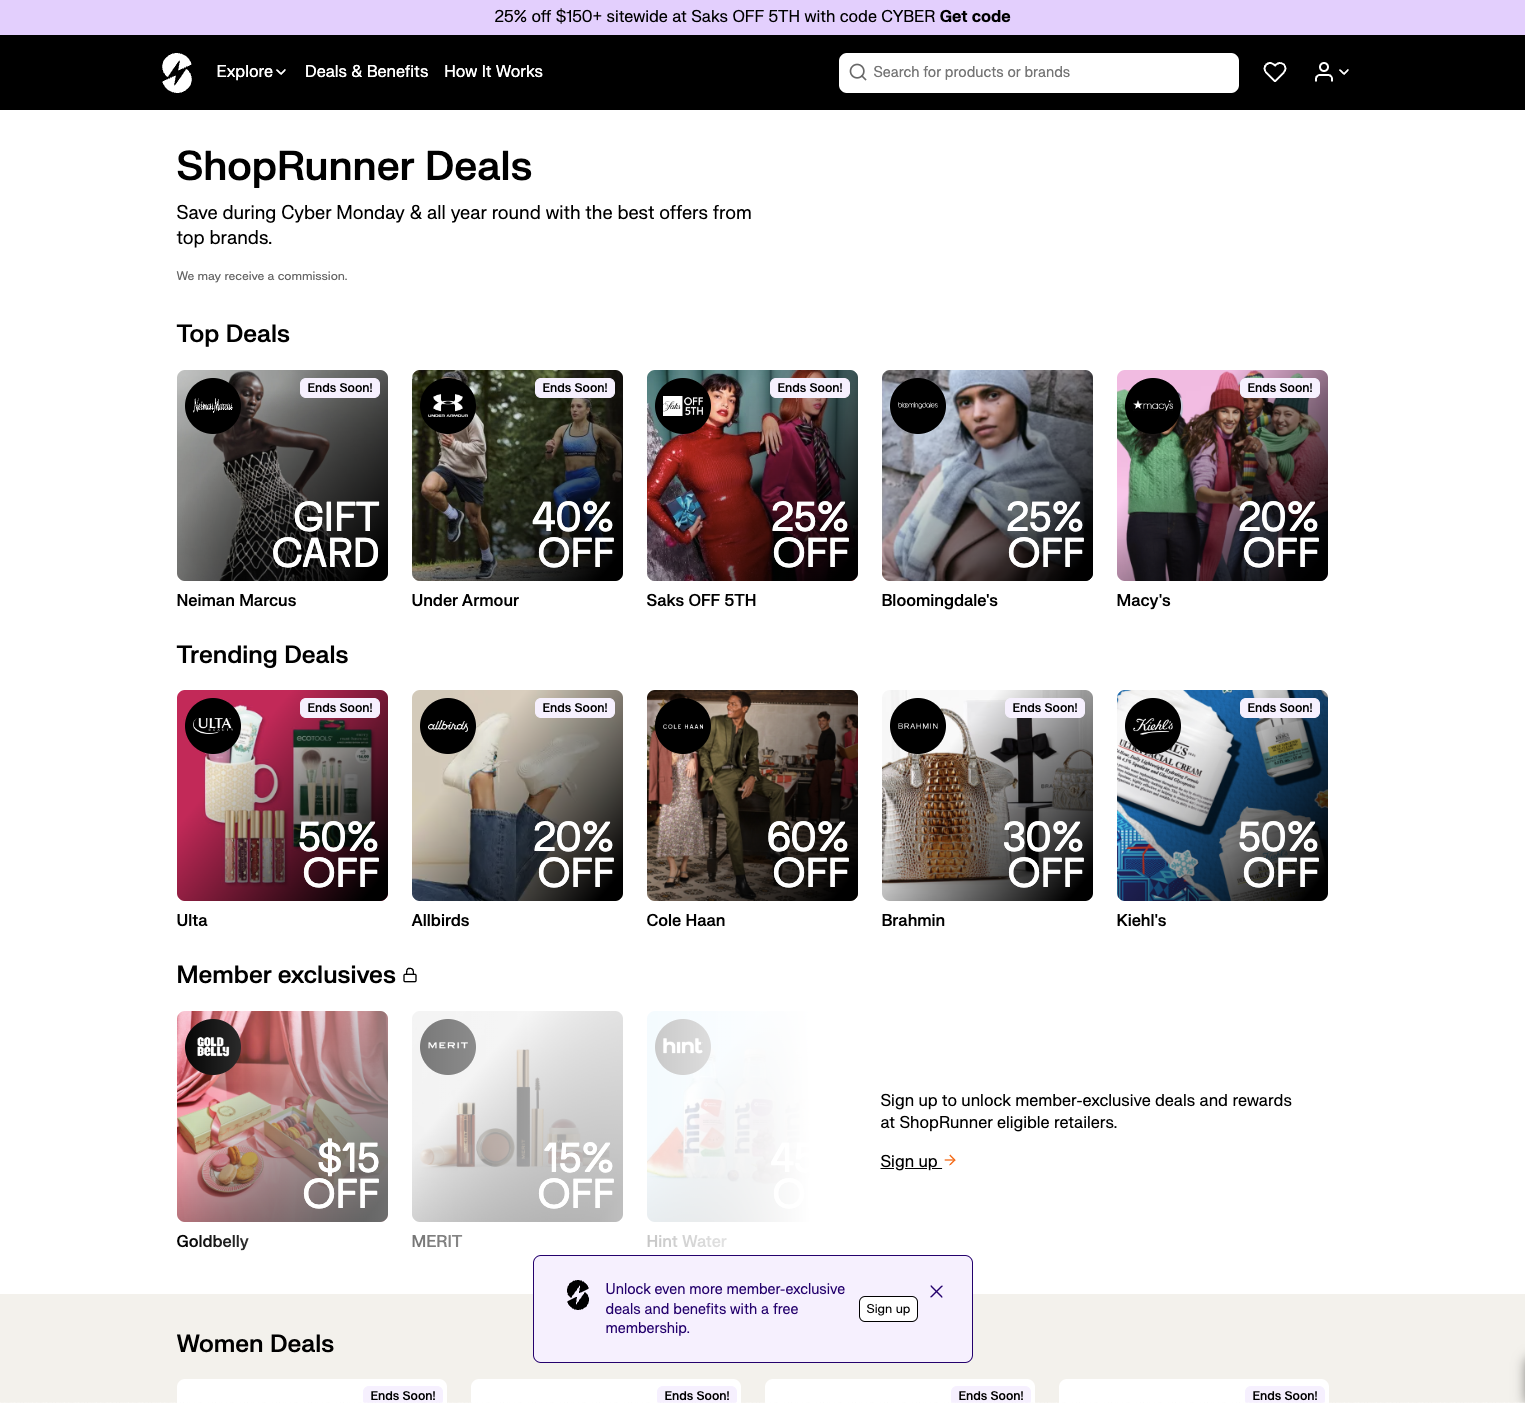Viewport: 1525px width, 1403px height.
Task: Open the wishlist heart icon
Action: click(1274, 72)
